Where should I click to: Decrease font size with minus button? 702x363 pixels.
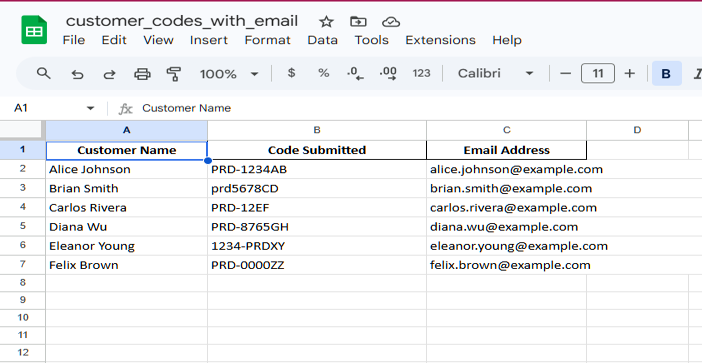click(x=565, y=73)
